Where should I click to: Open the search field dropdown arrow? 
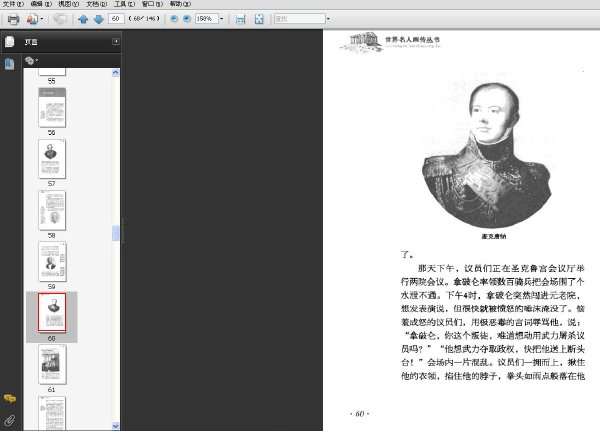(328, 19)
